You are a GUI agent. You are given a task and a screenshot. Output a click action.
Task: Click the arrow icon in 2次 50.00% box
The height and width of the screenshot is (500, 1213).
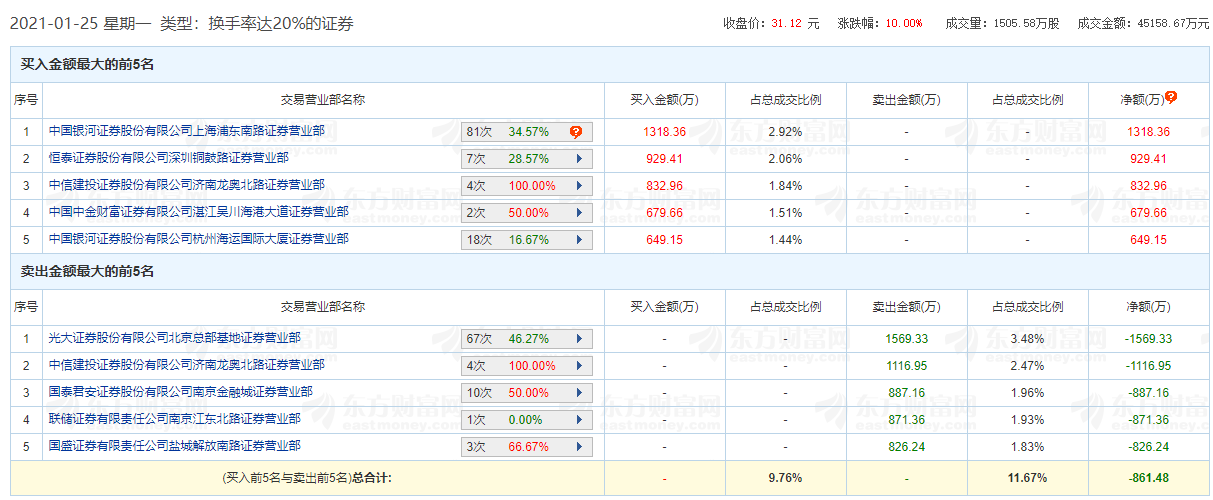point(578,212)
